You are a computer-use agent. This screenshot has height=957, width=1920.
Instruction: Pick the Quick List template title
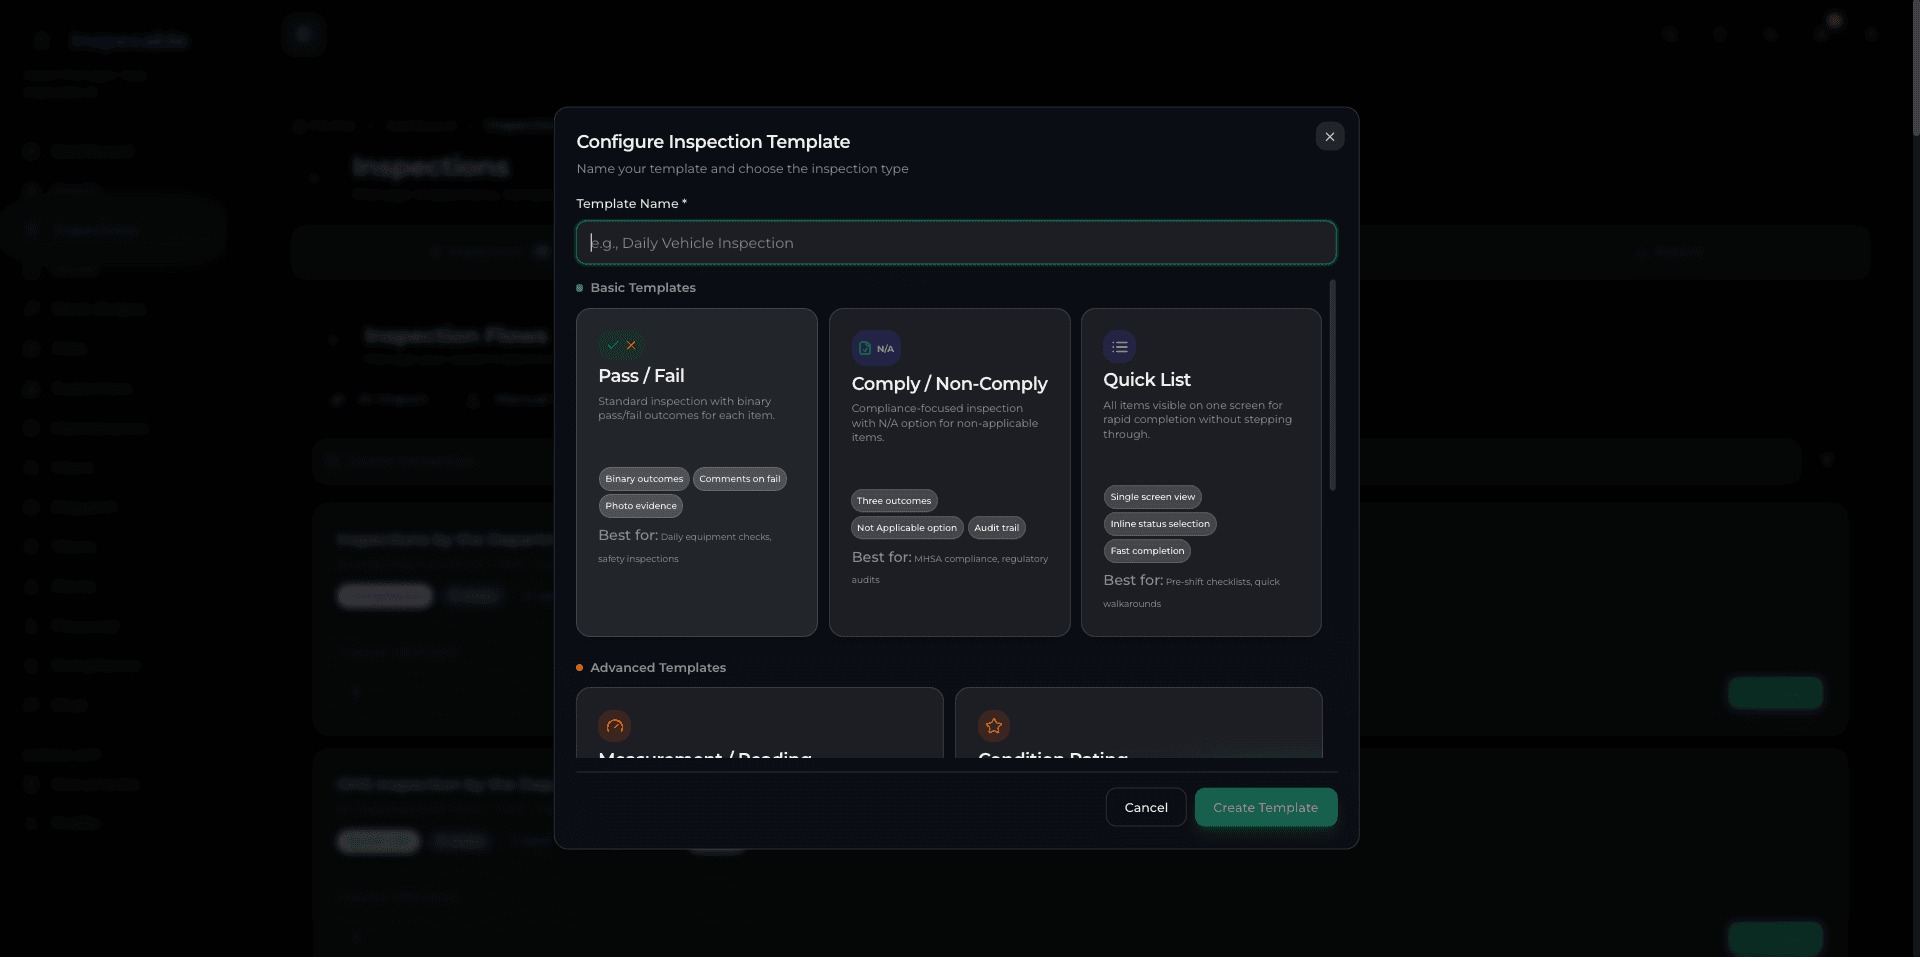pos(1147,380)
